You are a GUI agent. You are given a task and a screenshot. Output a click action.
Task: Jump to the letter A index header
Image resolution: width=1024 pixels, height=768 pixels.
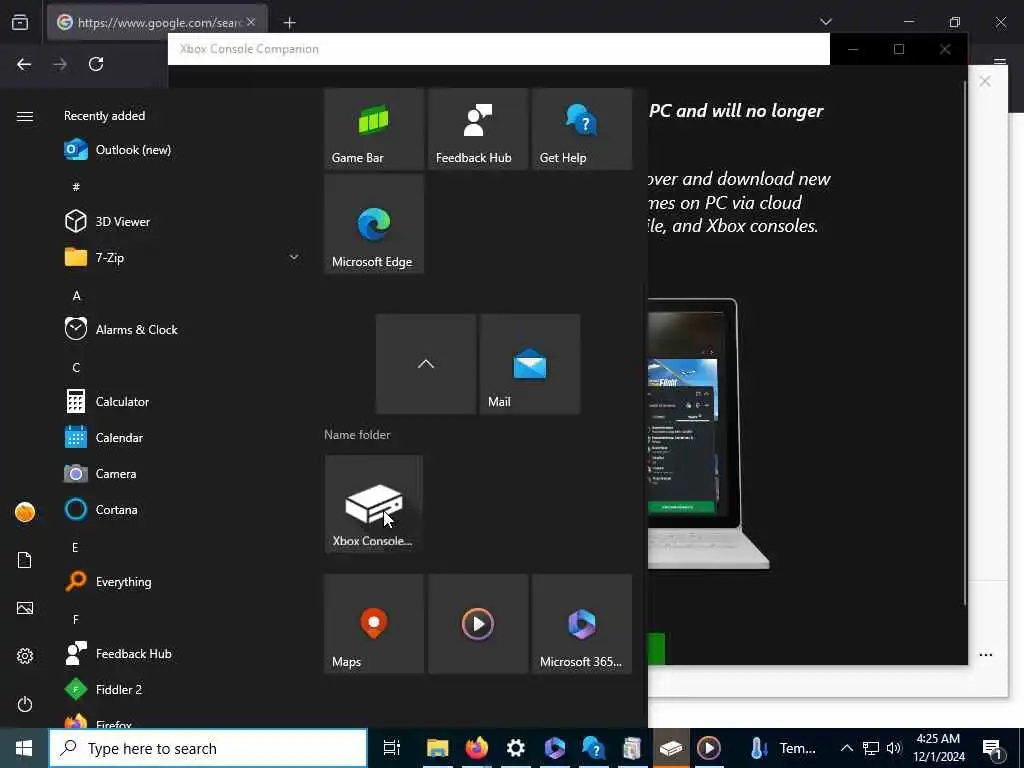[76, 296]
